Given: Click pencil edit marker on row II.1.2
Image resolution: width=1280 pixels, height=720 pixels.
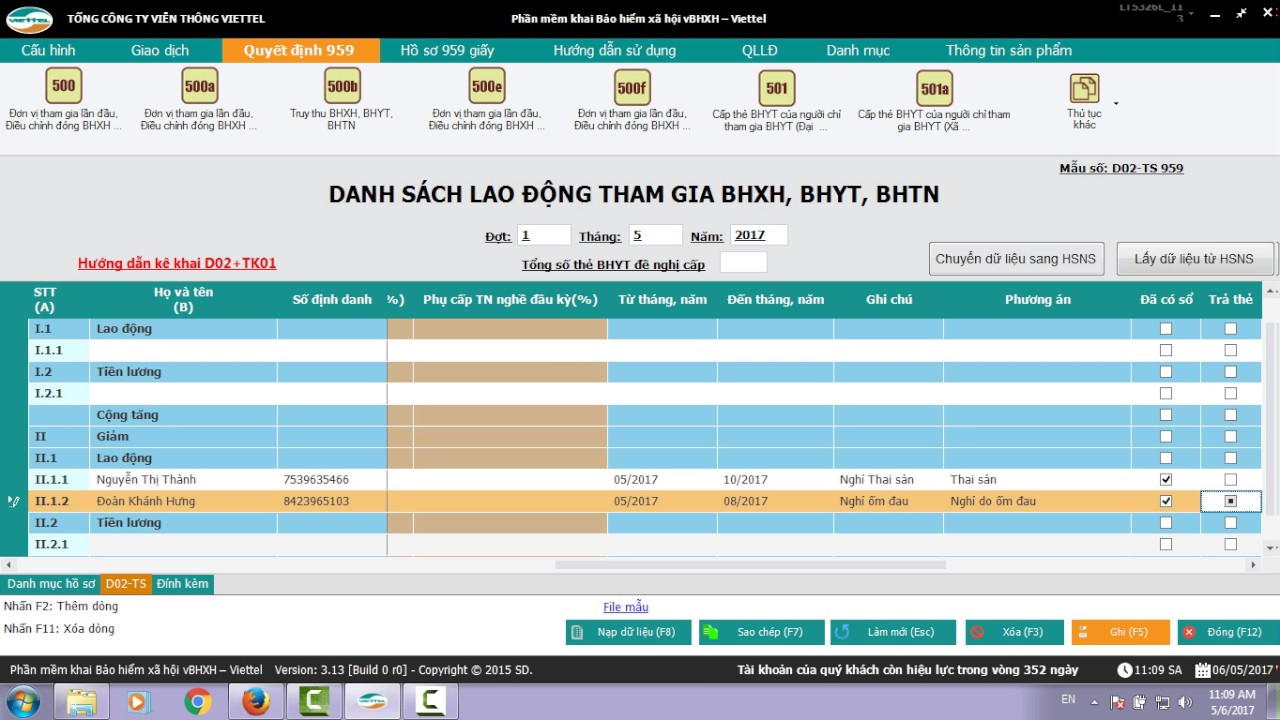Looking at the screenshot, I should tap(13, 501).
